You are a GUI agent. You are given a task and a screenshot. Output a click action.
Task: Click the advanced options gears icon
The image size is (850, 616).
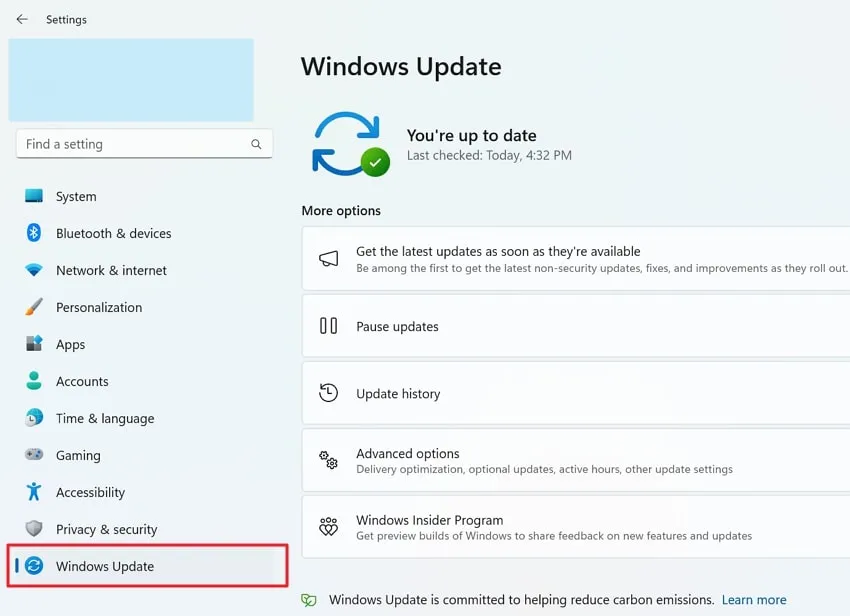[x=329, y=460]
